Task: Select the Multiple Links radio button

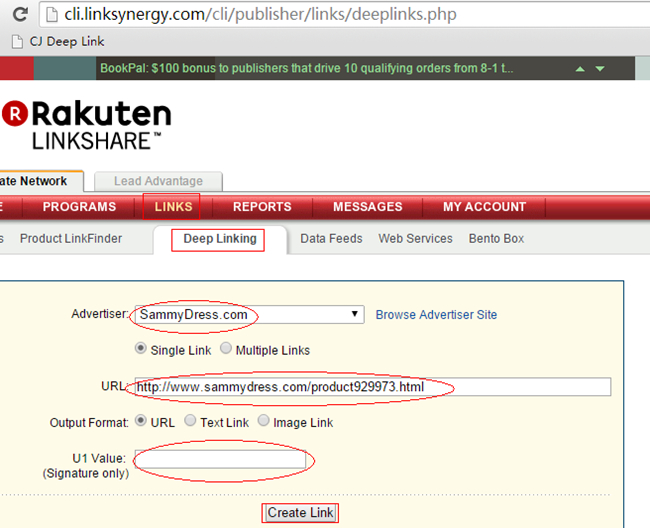Action: (226, 350)
